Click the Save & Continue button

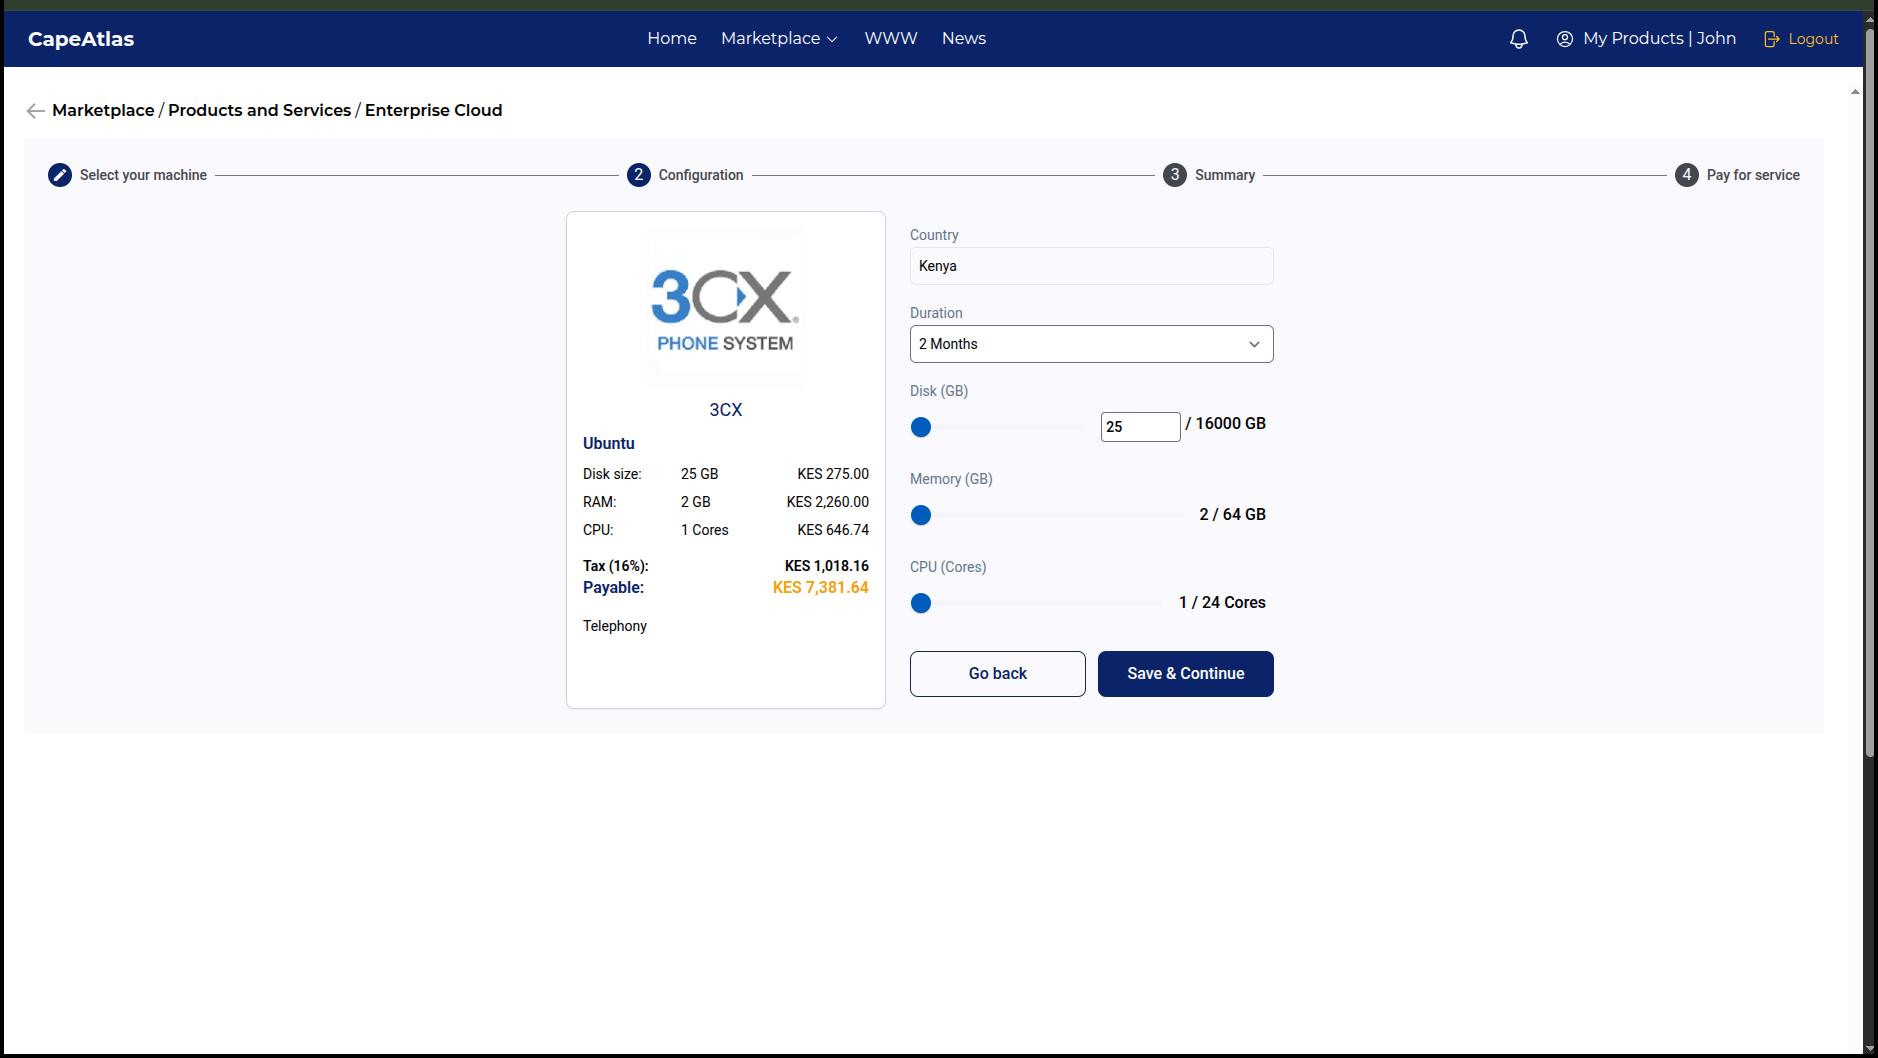1186,674
